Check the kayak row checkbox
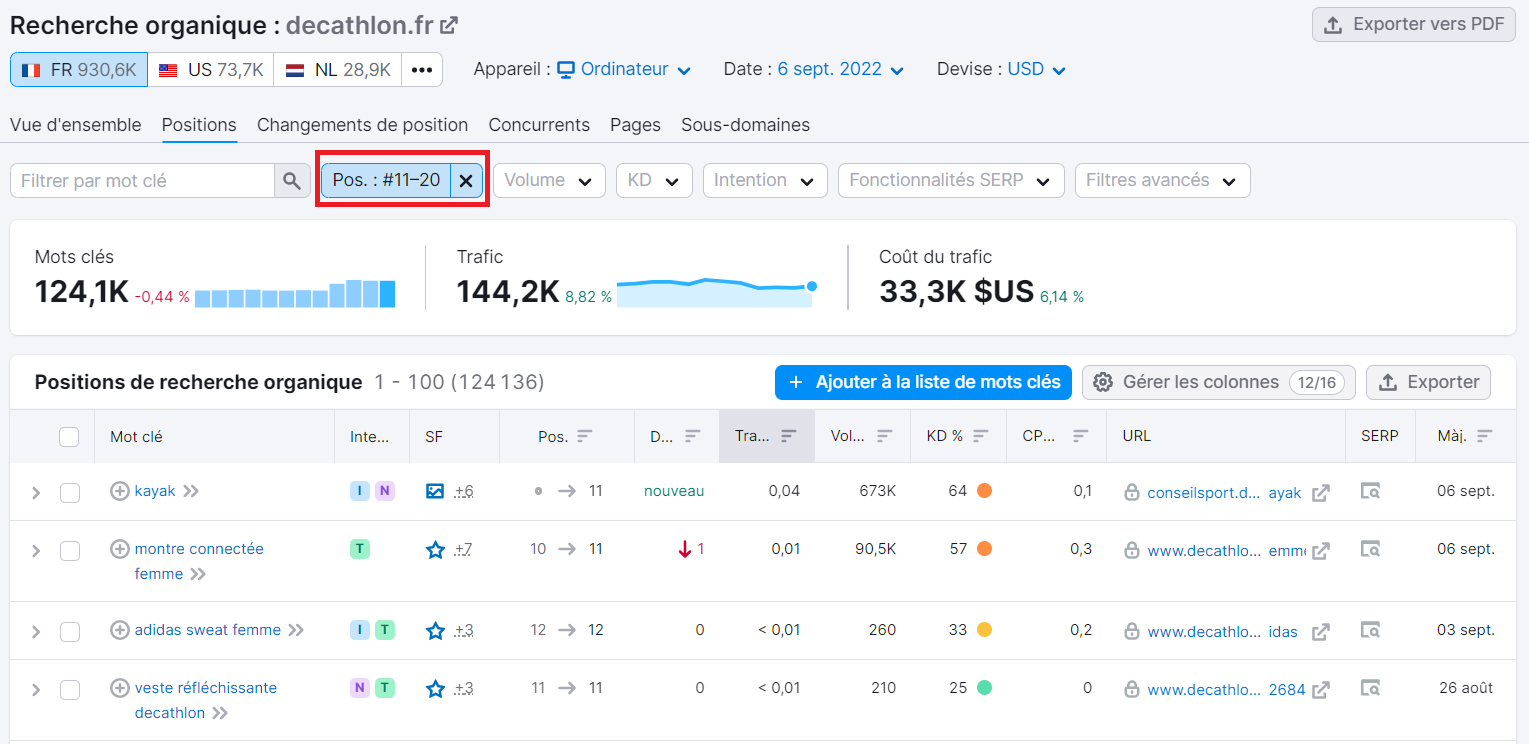This screenshot has height=744, width=1529. coord(70,492)
